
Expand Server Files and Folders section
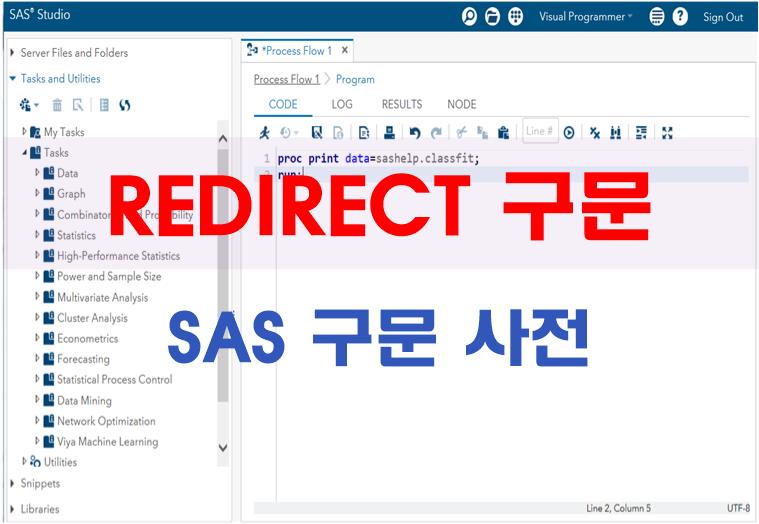[12, 52]
